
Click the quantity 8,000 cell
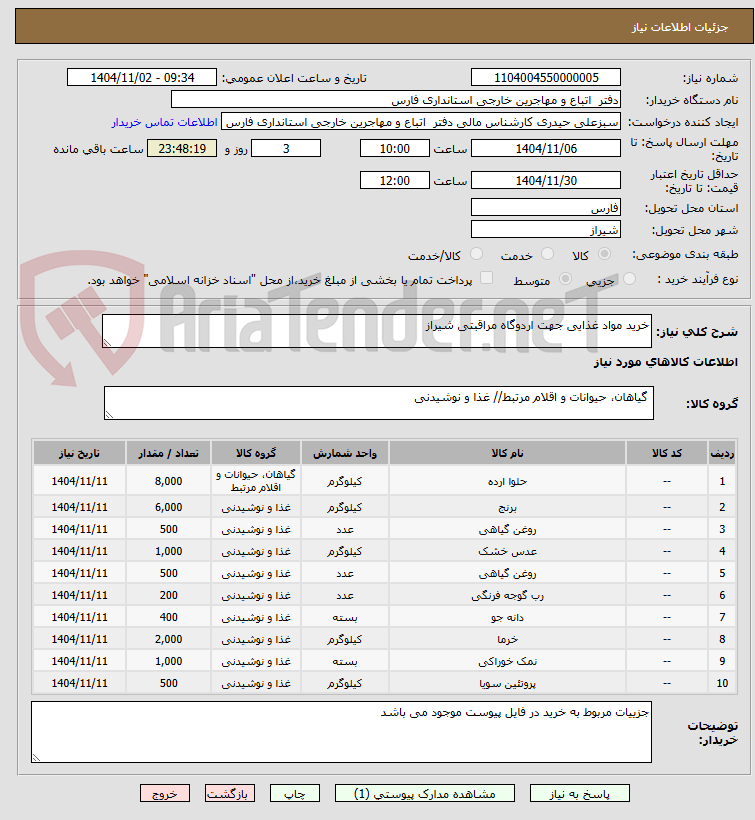pyautogui.click(x=168, y=481)
